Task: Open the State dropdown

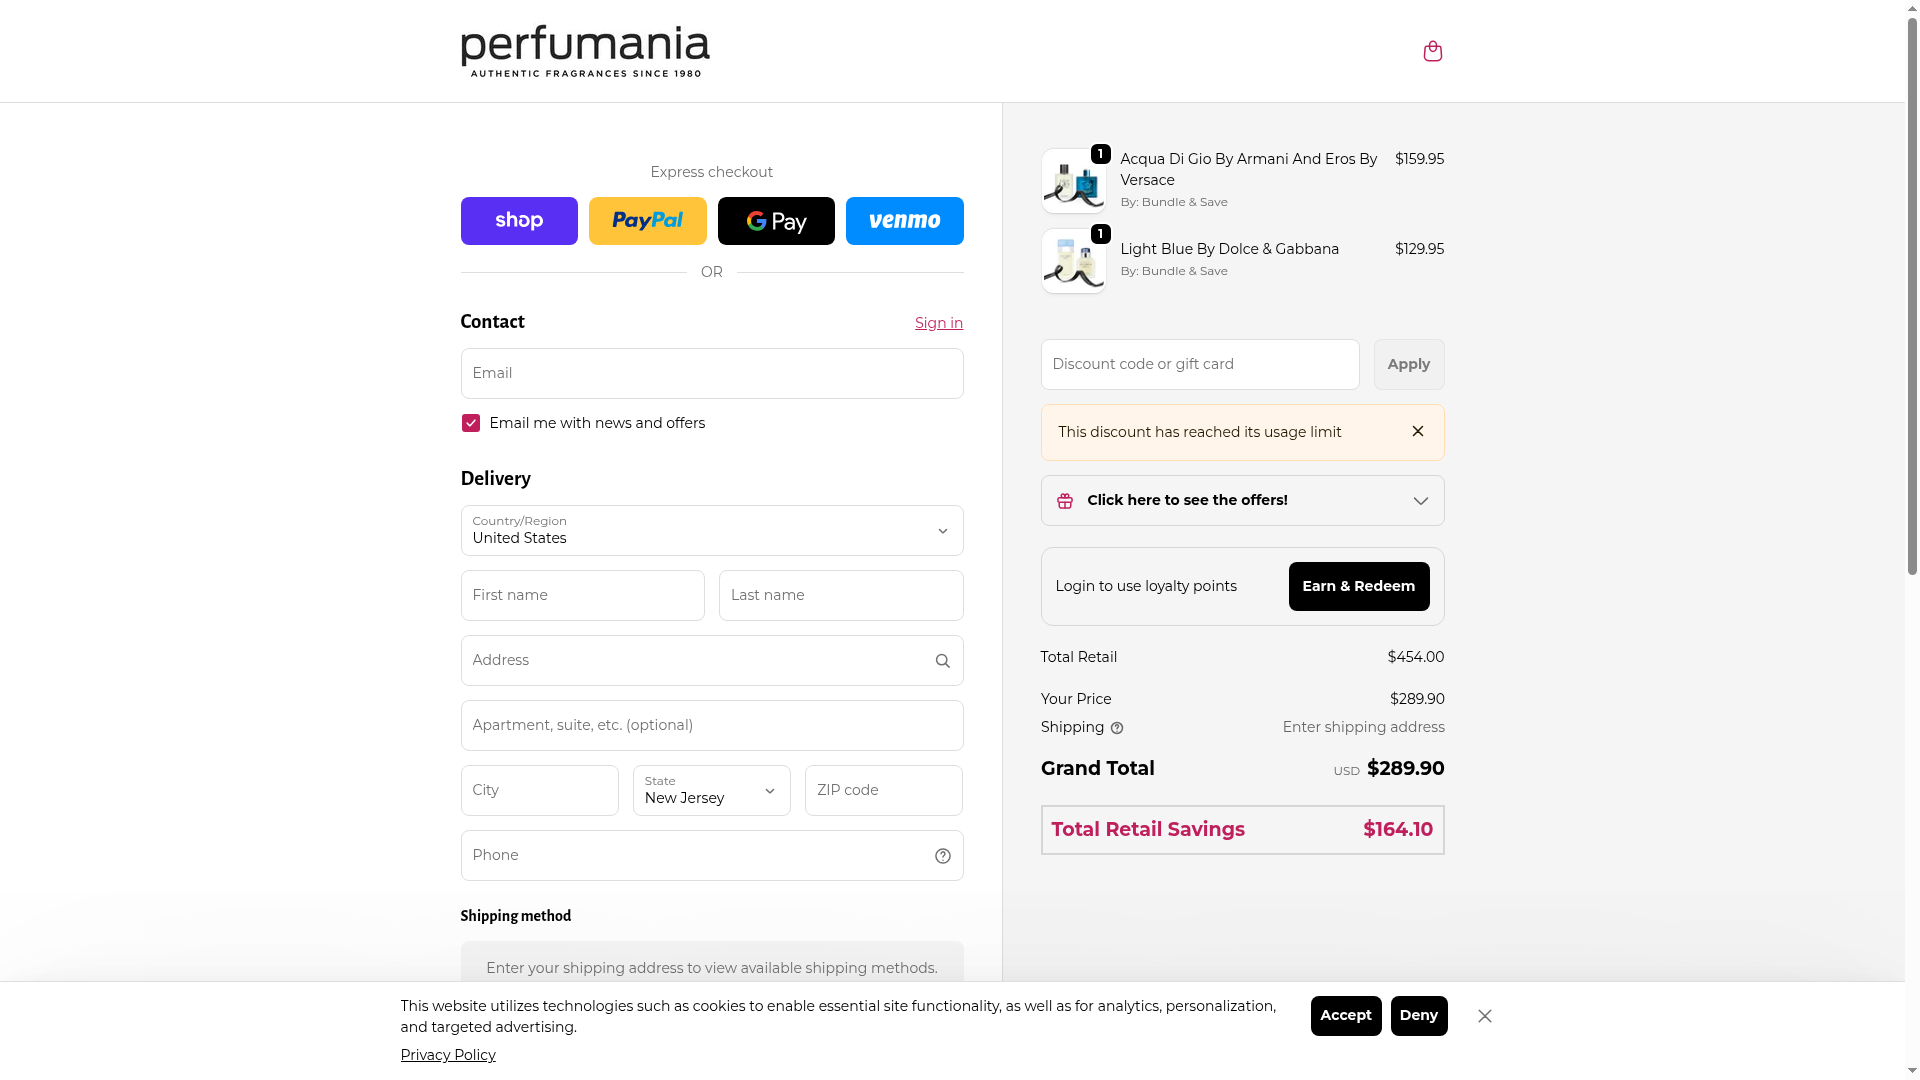Action: 711,791
